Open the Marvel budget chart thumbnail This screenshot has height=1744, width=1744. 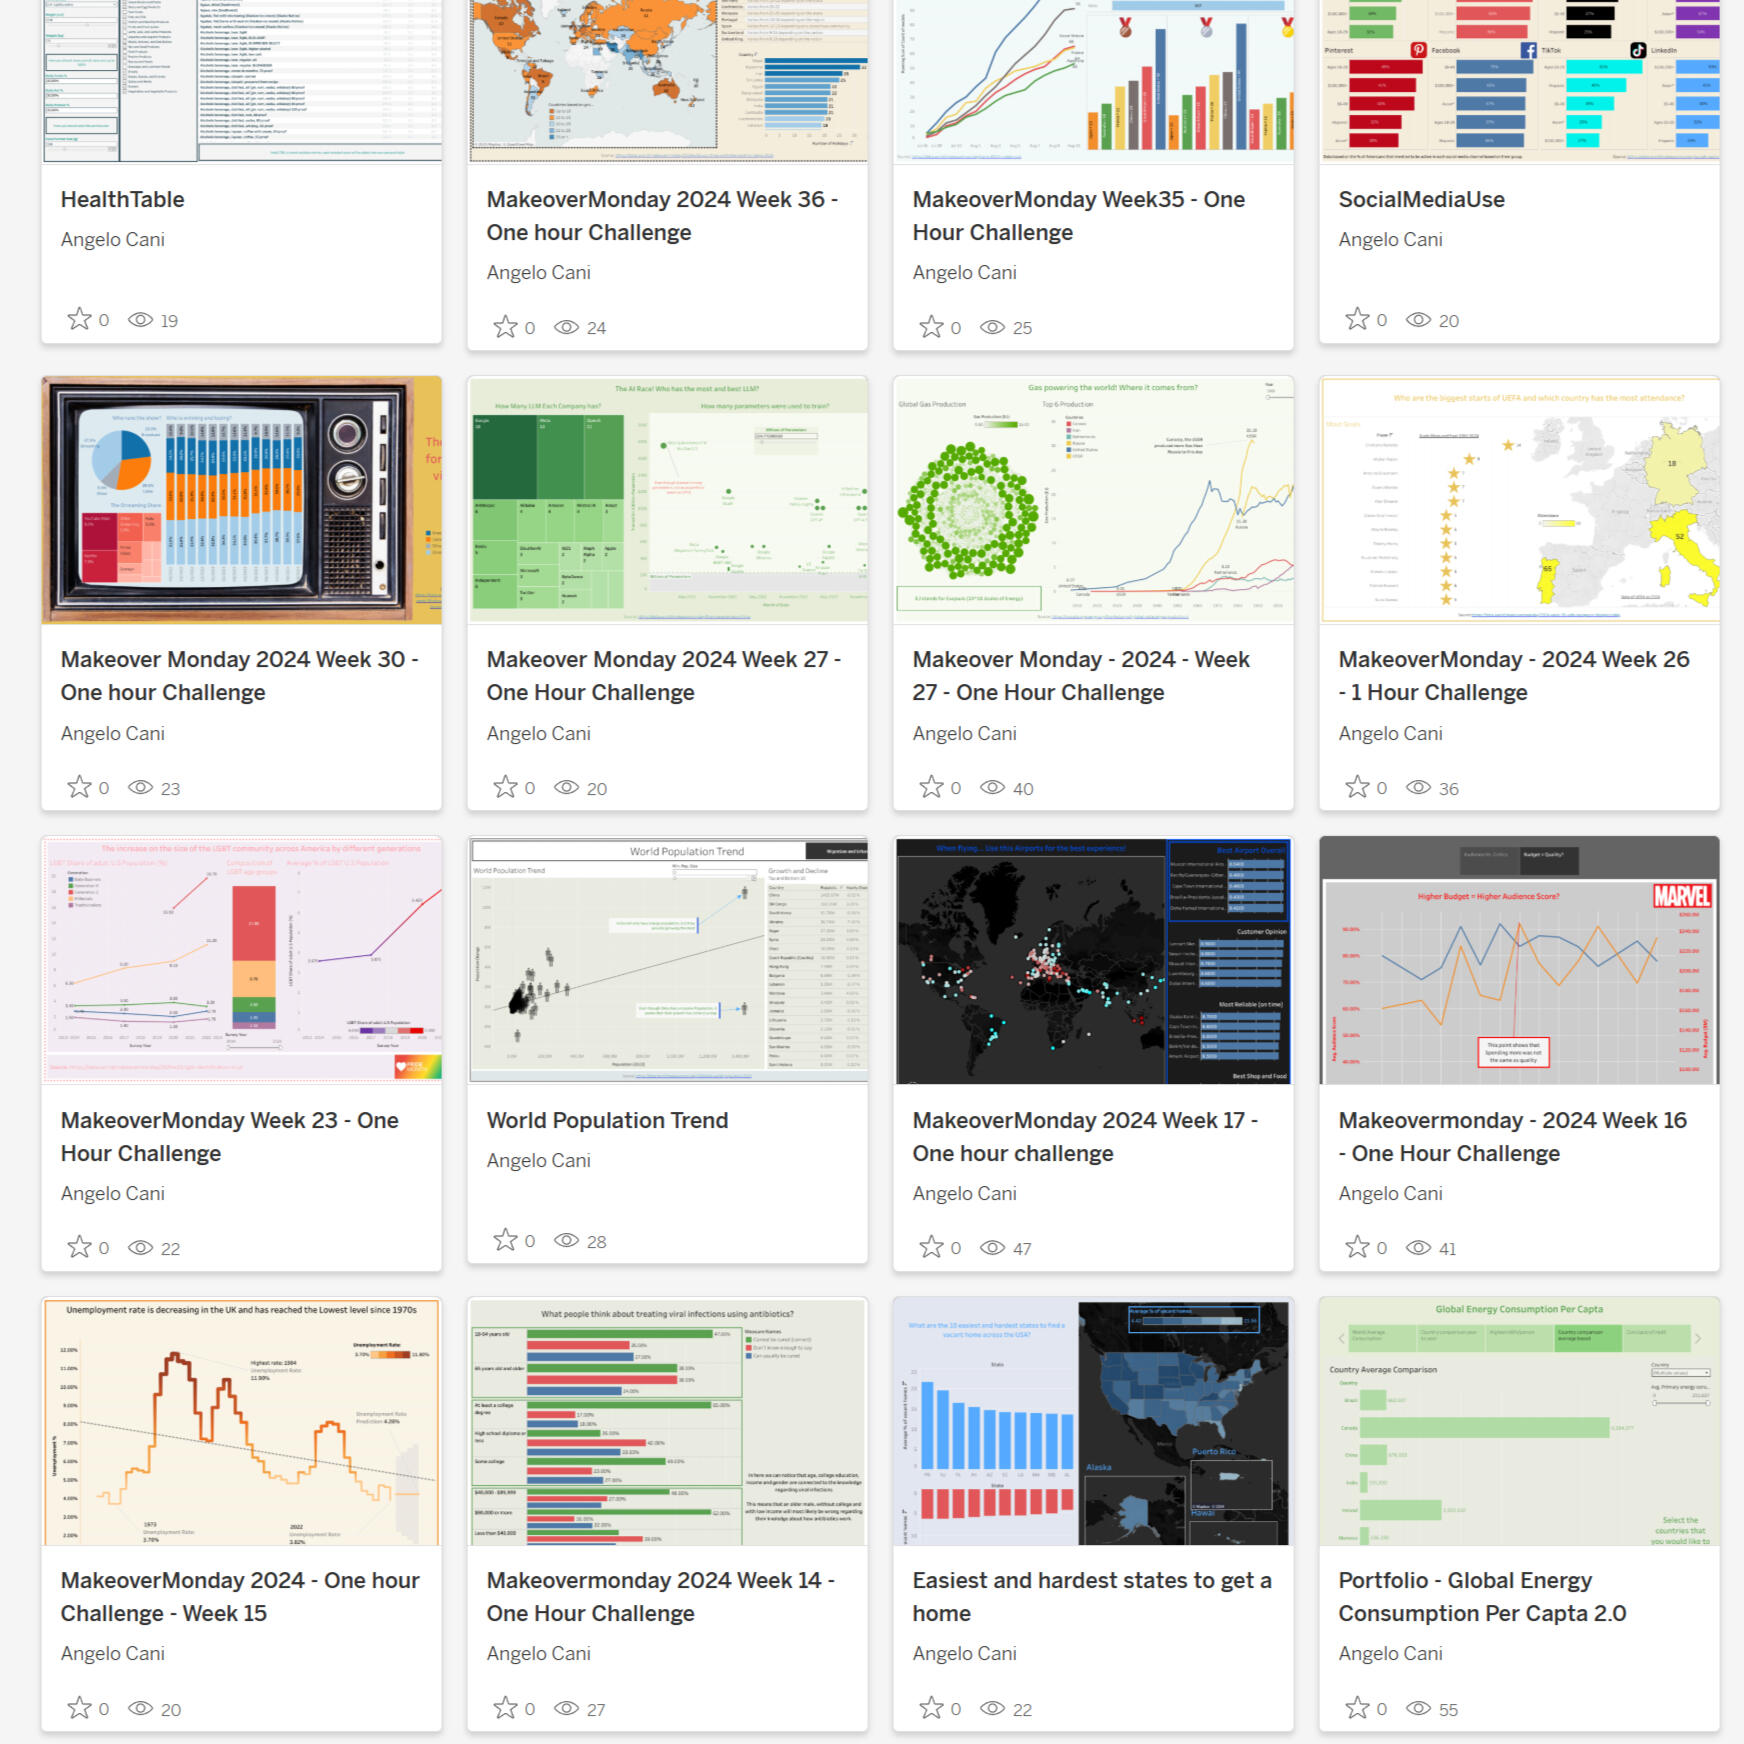[x=1519, y=961]
